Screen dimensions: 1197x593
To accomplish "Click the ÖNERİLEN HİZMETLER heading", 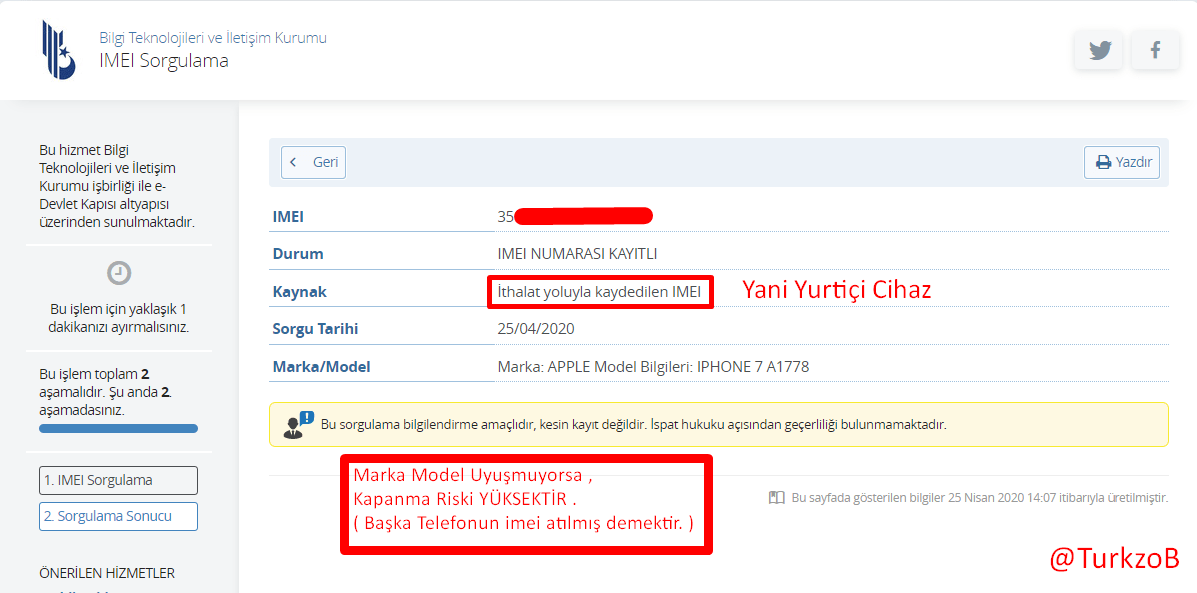I will tap(107, 572).
